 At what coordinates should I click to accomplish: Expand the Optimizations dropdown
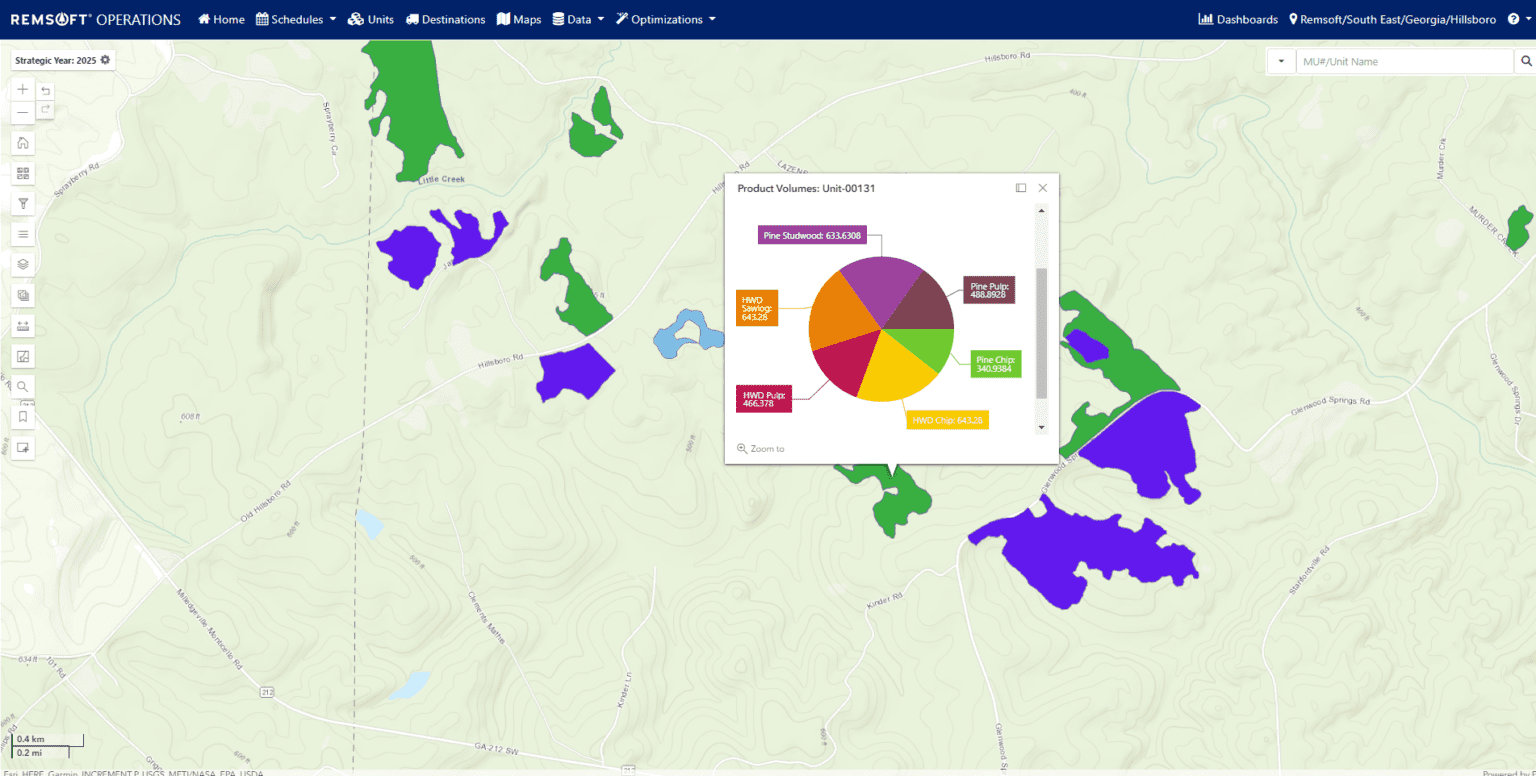click(665, 18)
